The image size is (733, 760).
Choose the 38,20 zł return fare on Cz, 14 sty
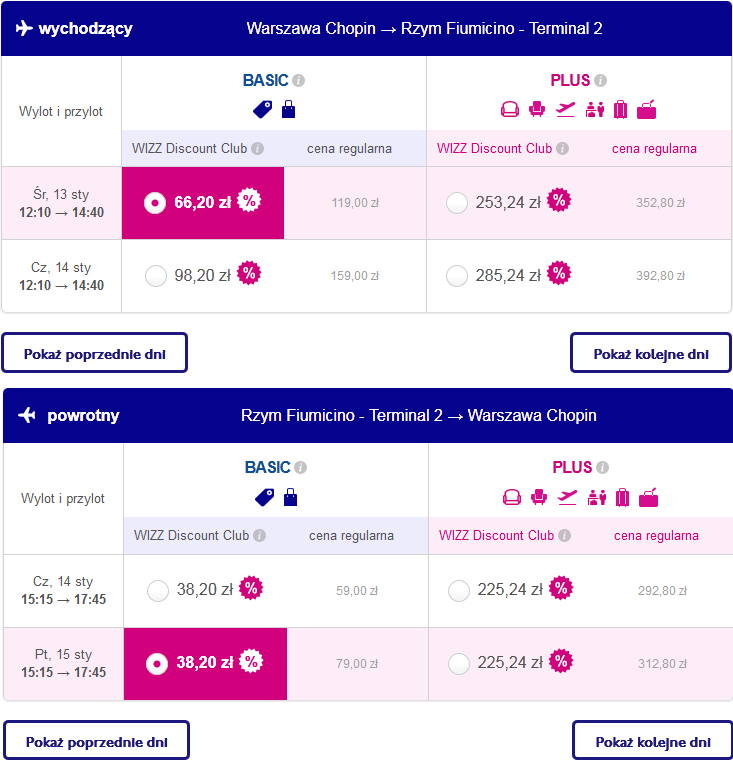[158, 591]
